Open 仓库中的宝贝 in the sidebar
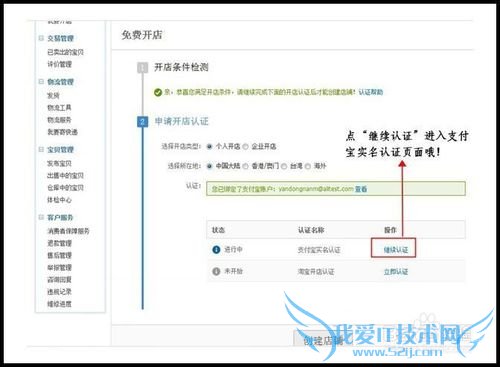Viewport: 500px width, 367px height. click(x=65, y=188)
